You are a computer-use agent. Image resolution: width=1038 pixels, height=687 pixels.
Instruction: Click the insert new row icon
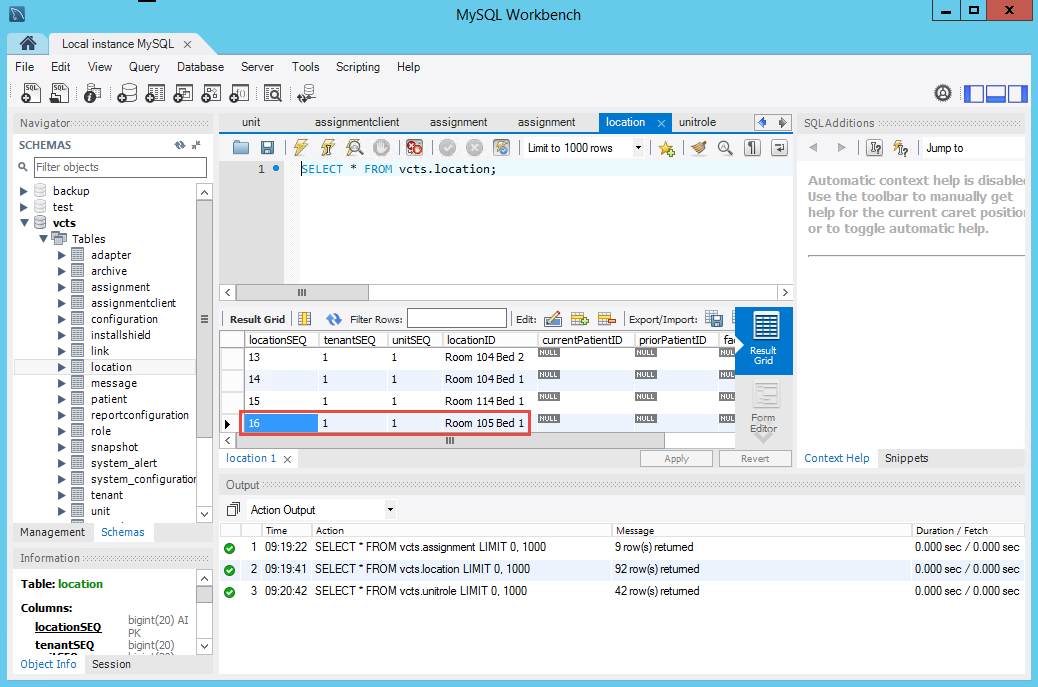(x=580, y=319)
